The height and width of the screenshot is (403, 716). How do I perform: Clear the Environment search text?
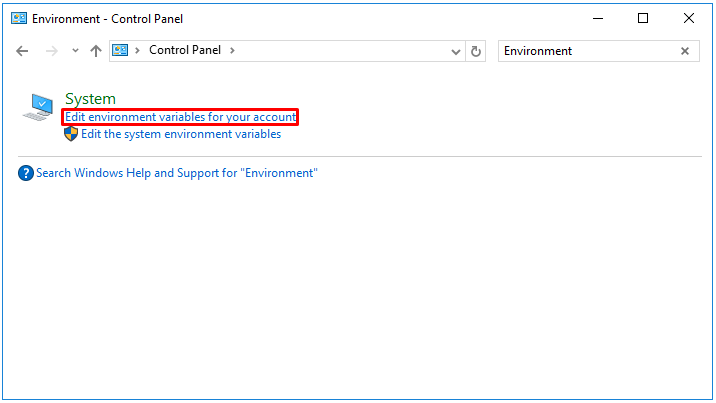[685, 51]
